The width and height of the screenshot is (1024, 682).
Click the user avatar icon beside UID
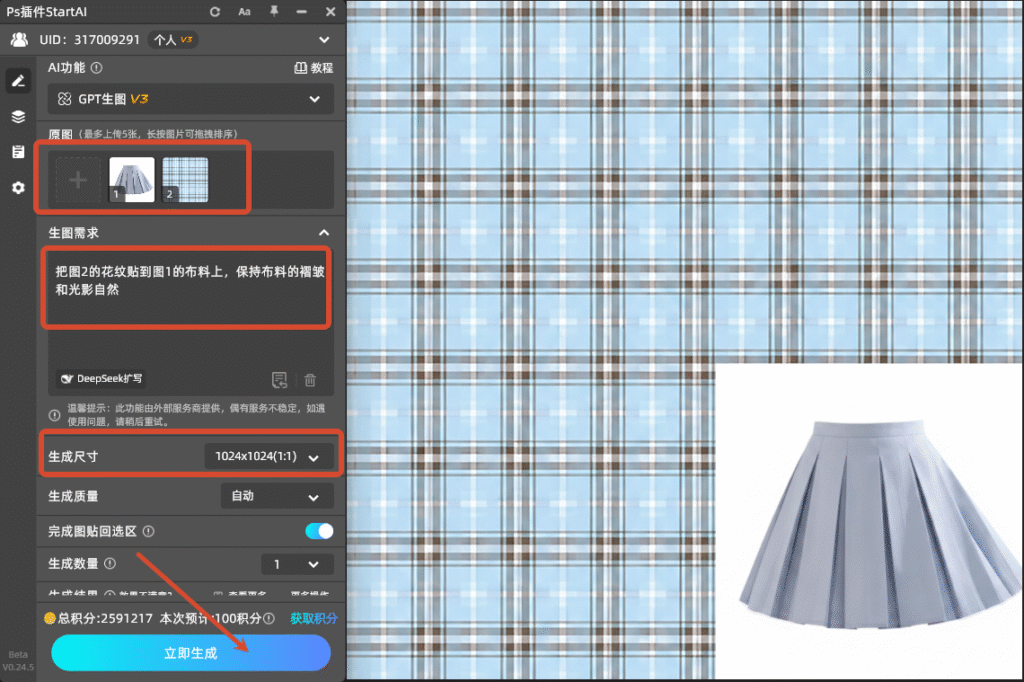[20, 40]
